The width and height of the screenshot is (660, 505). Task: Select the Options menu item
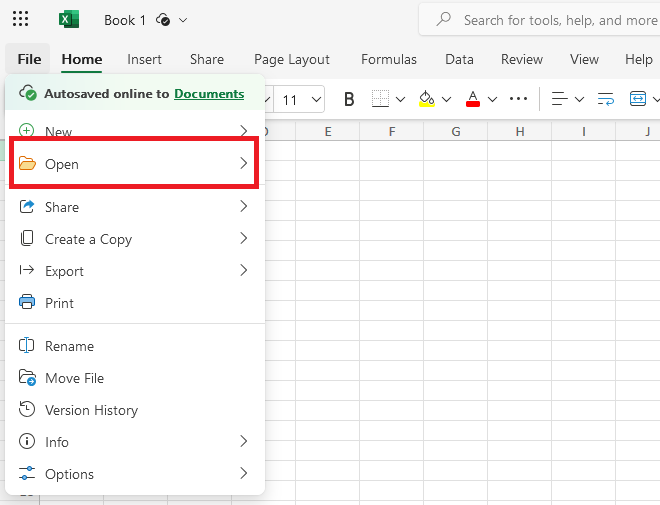coord(135,473)
